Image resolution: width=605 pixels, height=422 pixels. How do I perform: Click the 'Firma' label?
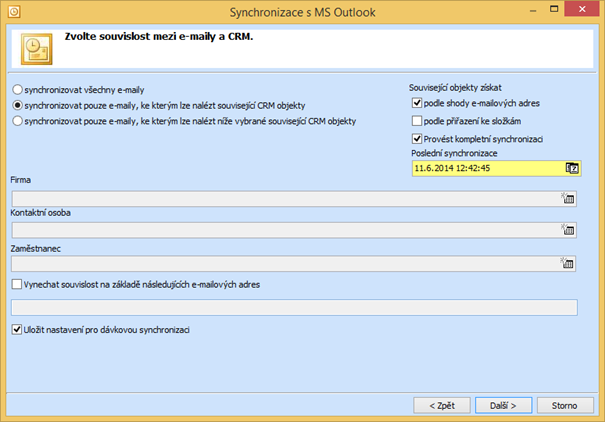[x=21, y=180]
